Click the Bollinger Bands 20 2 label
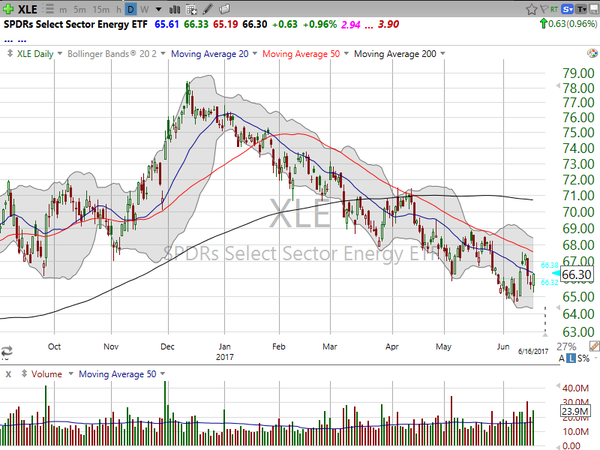Screen dimensions: 600x450 [x=112, y=54]
